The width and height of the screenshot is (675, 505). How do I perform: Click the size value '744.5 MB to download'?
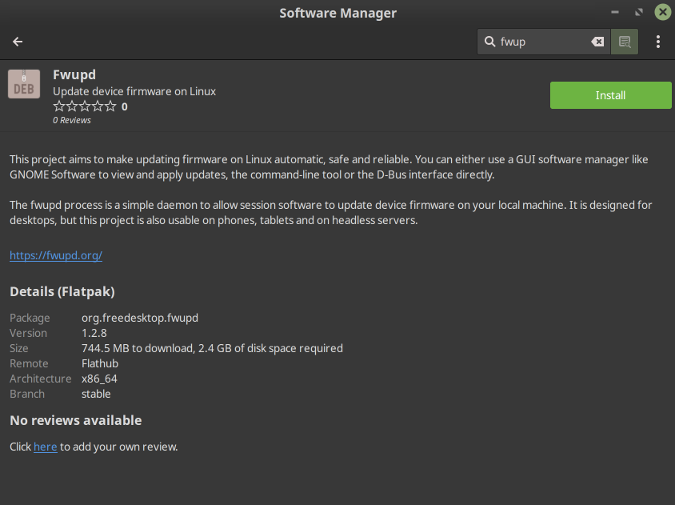click(137, 348)
